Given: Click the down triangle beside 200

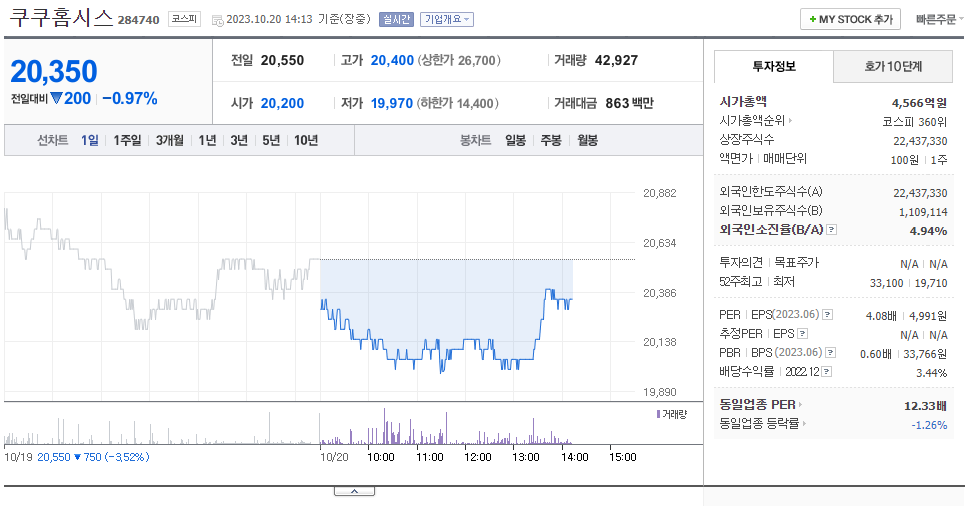Looking at the screenshot, I should coord(56,98).
